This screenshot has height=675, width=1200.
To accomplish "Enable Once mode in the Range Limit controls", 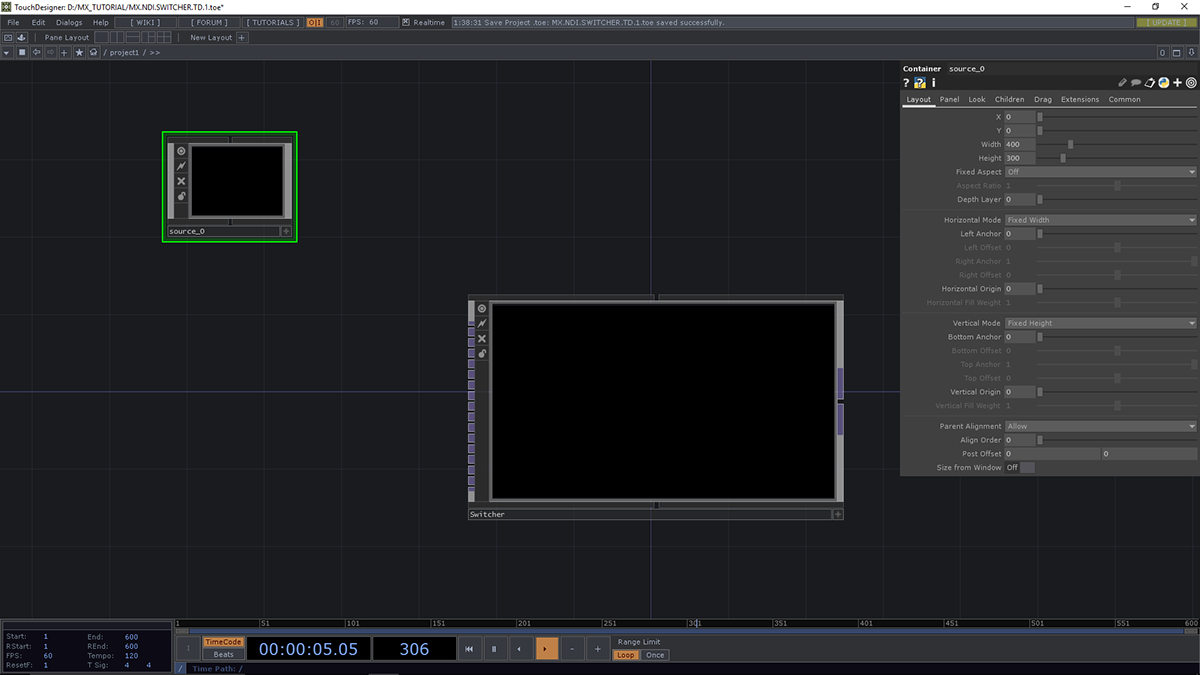I will click(655, 655).
